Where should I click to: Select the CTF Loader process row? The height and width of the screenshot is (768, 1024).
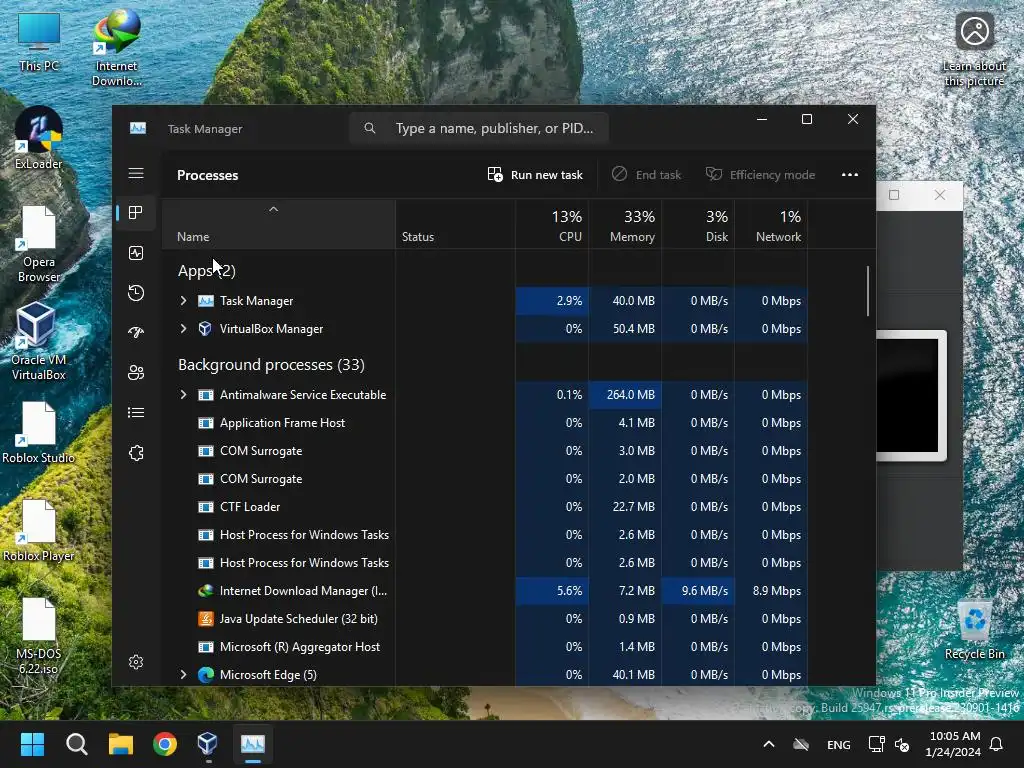point(485,507)
